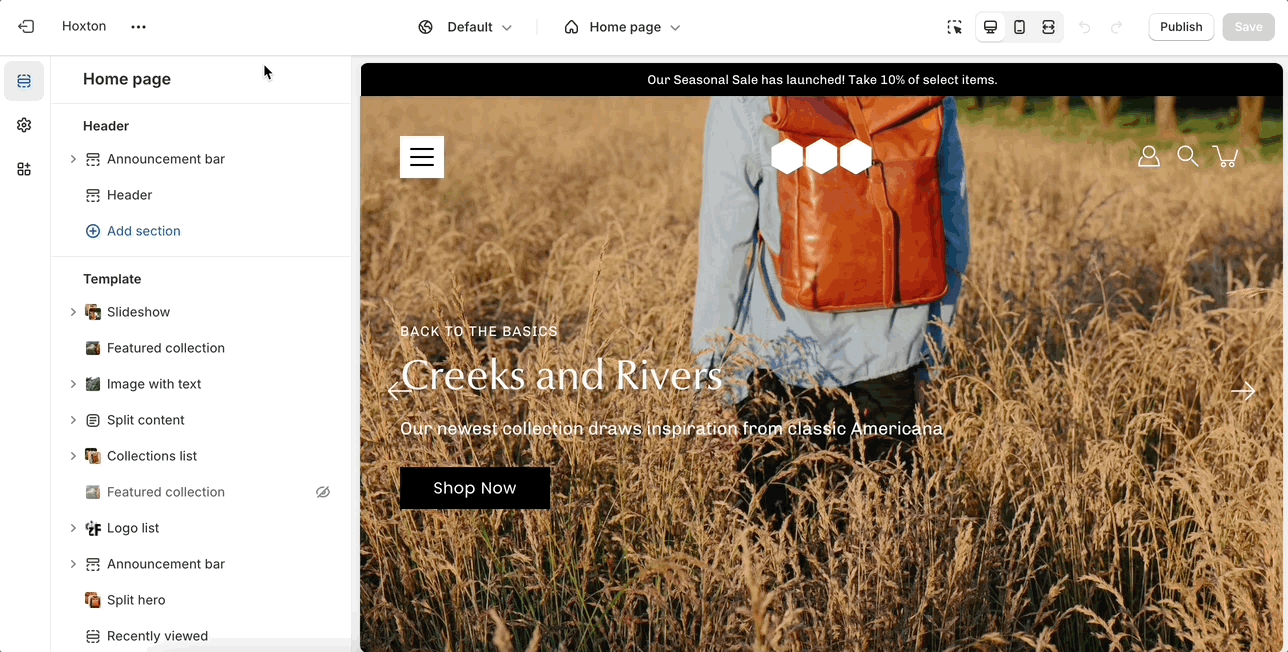1288x652 pixels.
Task: Click the exit editor icon
Action: [26, 27]
